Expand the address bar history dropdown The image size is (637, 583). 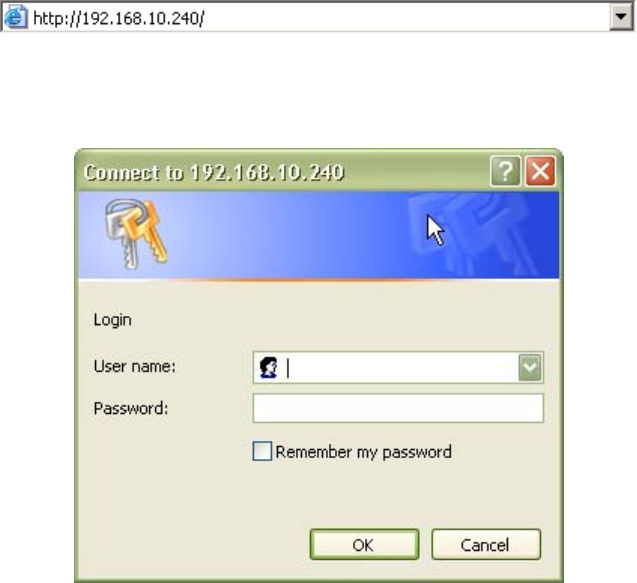pos(621,17)
